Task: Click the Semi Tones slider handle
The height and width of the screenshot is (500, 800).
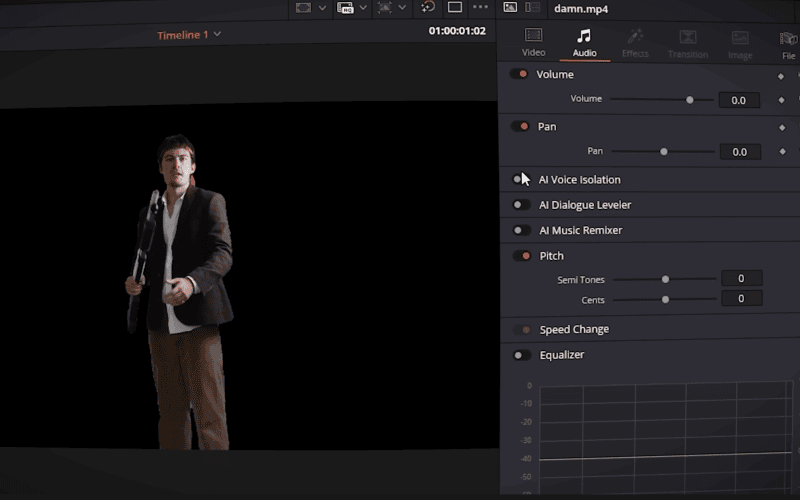Action: click(x=665, y=279)
